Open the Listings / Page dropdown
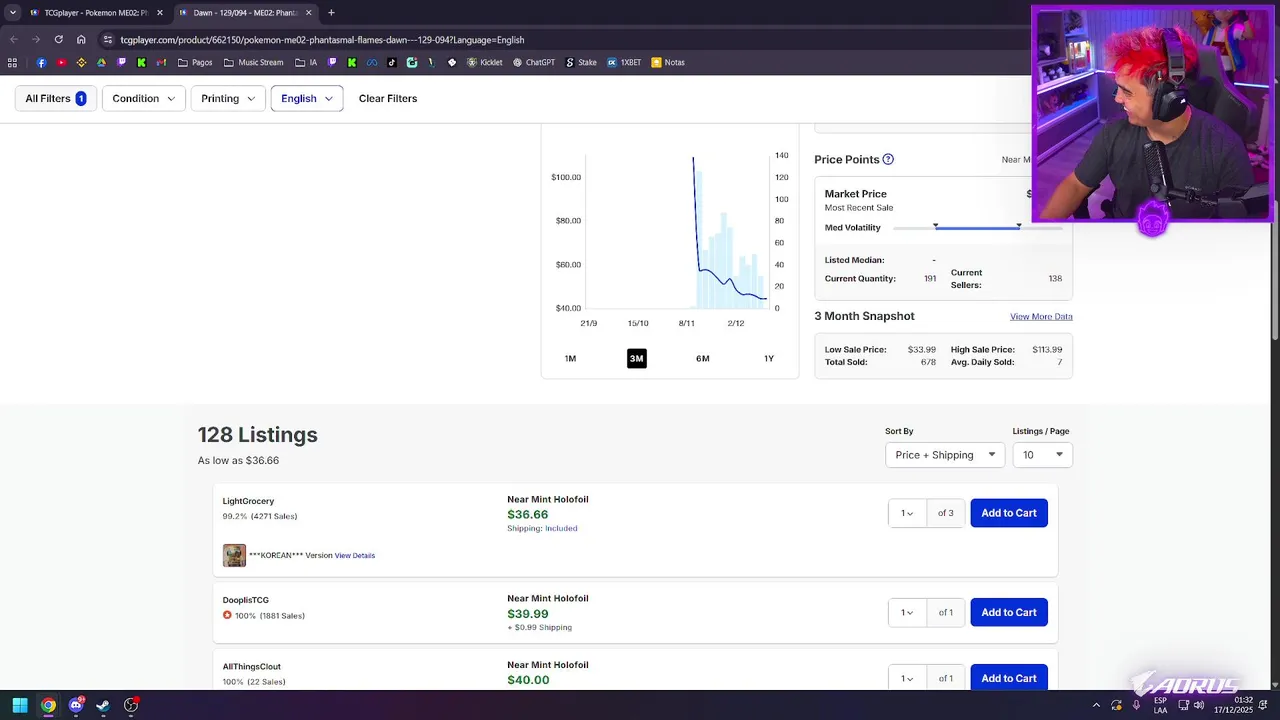 1042,455
